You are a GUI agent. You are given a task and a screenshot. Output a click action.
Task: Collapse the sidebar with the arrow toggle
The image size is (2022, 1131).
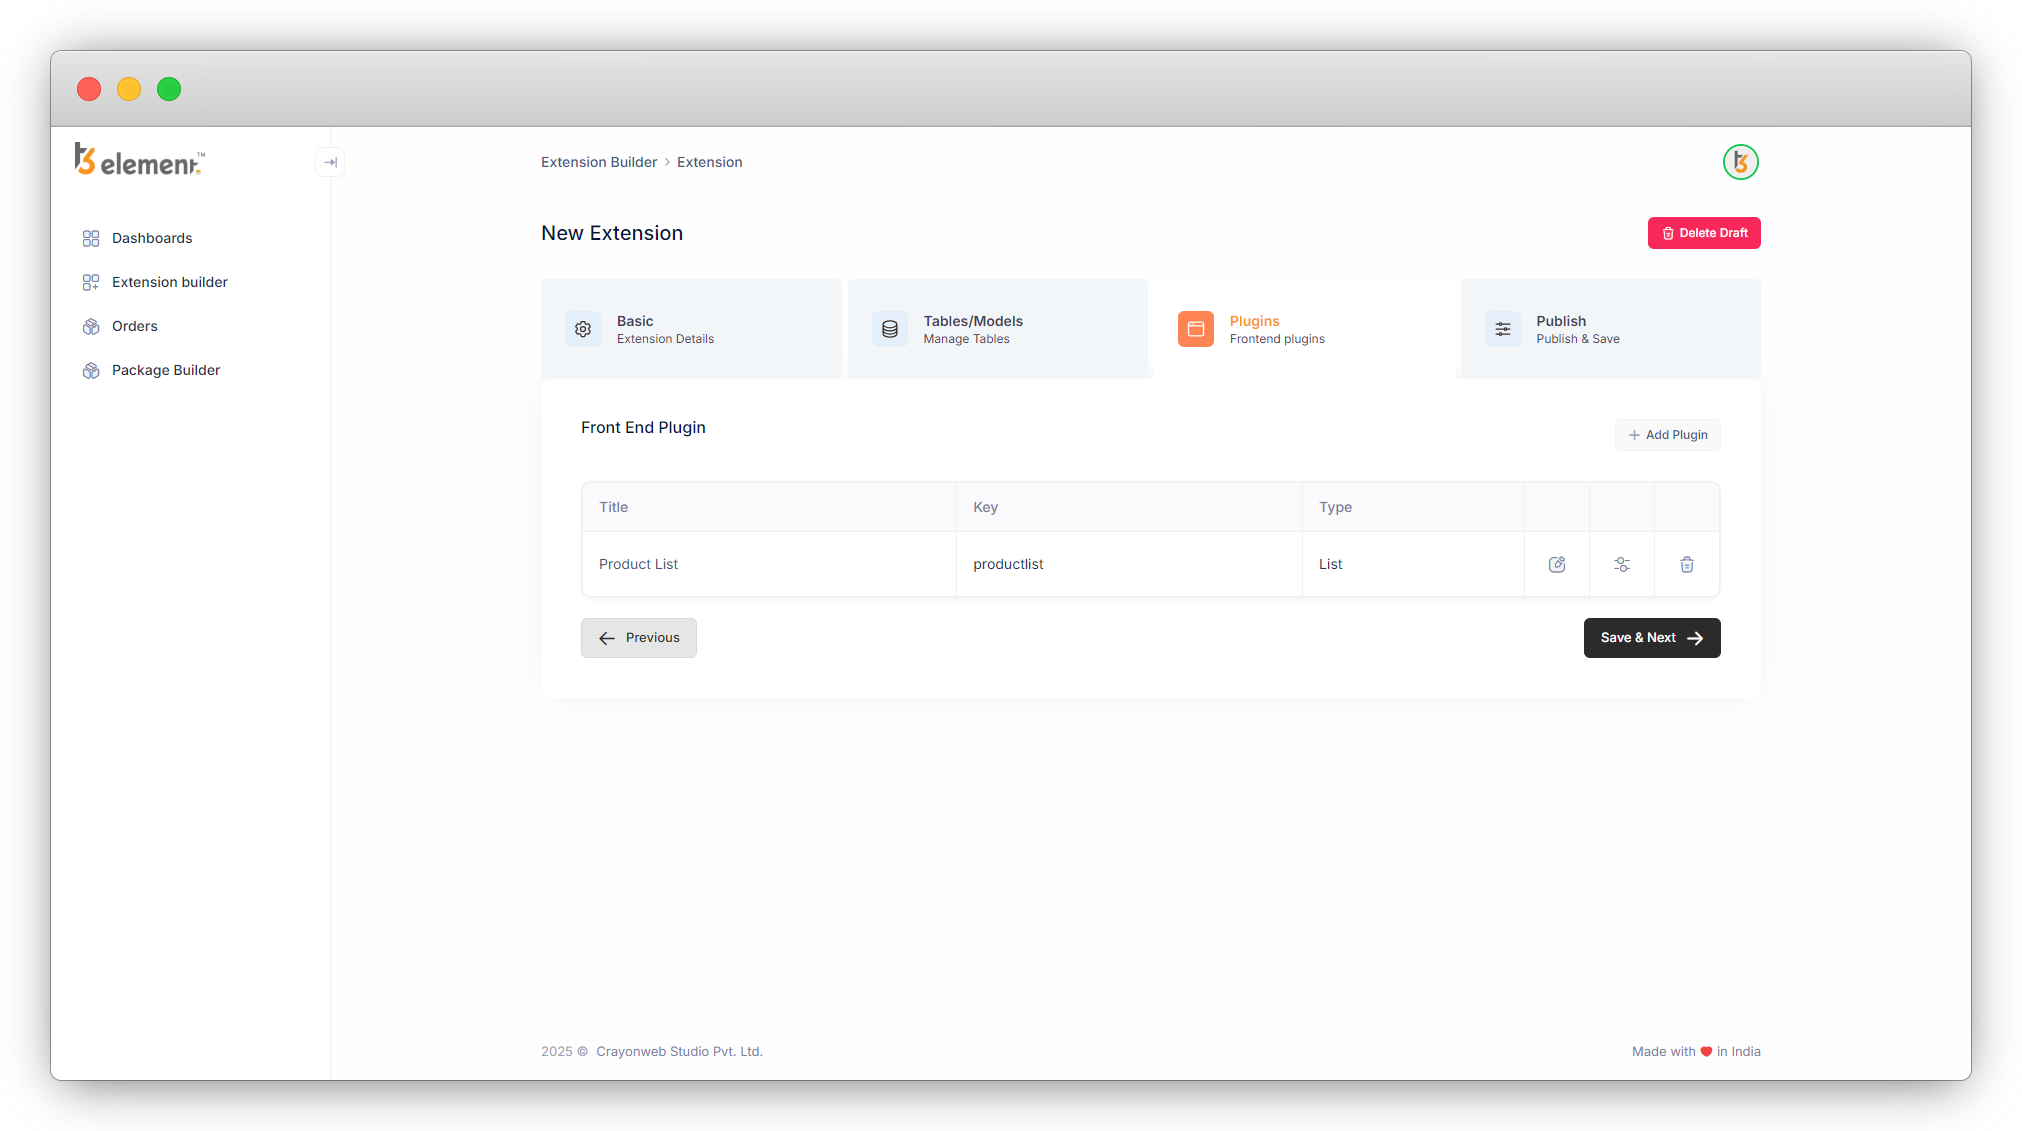click(x=330, y=162)
